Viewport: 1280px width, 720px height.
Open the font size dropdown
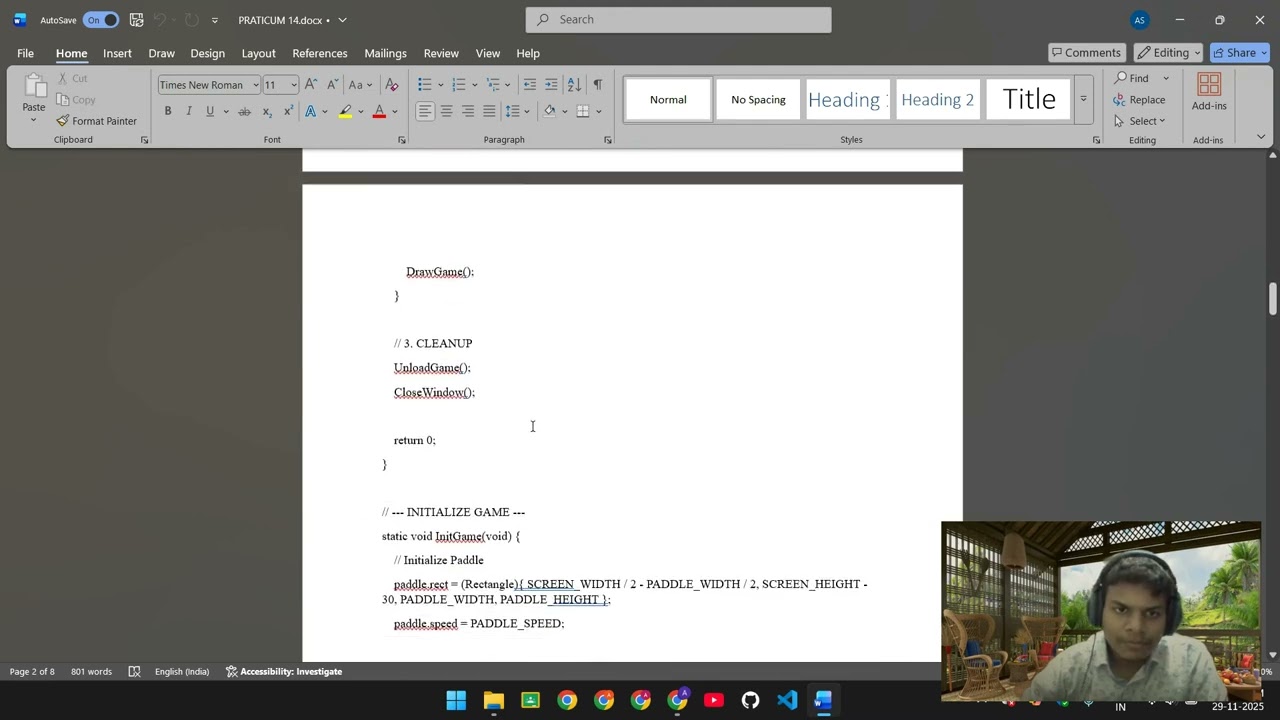coord(292,85)
